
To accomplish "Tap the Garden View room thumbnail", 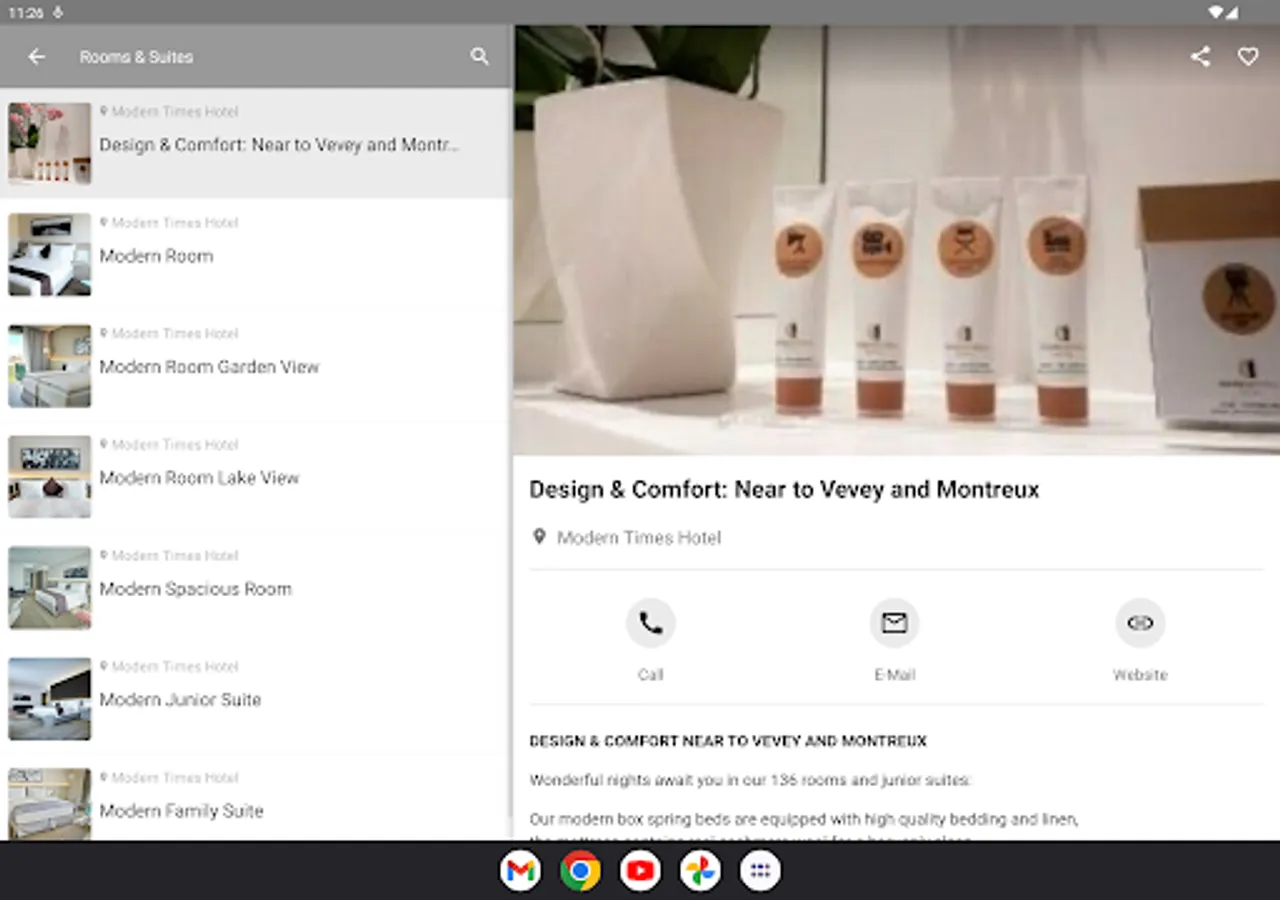I will [x=50, y=365].
